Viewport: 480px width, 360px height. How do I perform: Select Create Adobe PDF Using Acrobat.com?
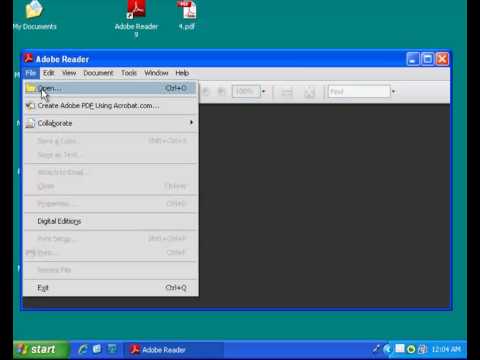click(110, 106)
